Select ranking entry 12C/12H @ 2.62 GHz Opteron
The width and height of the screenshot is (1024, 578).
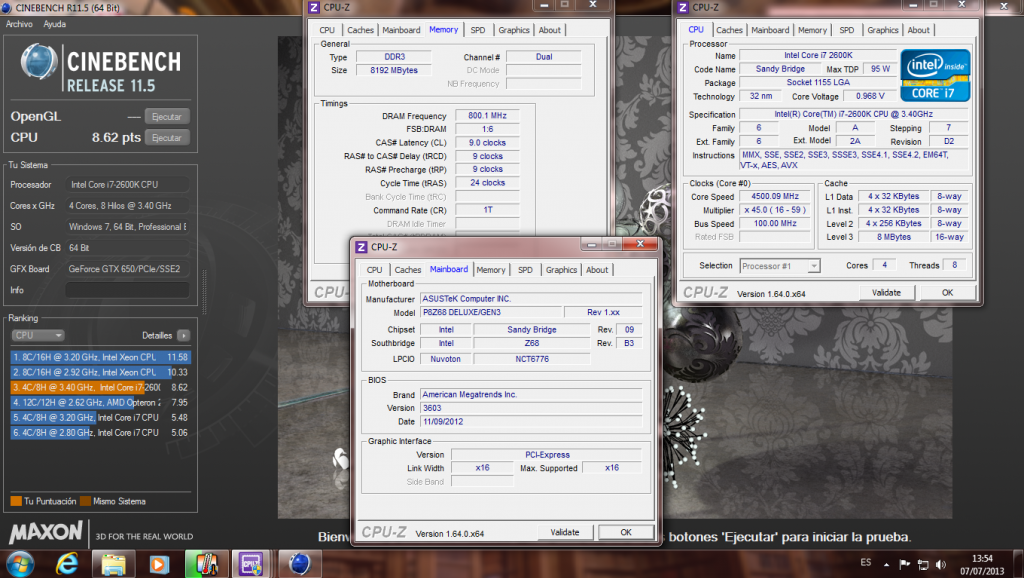click(x=100, y=402)
